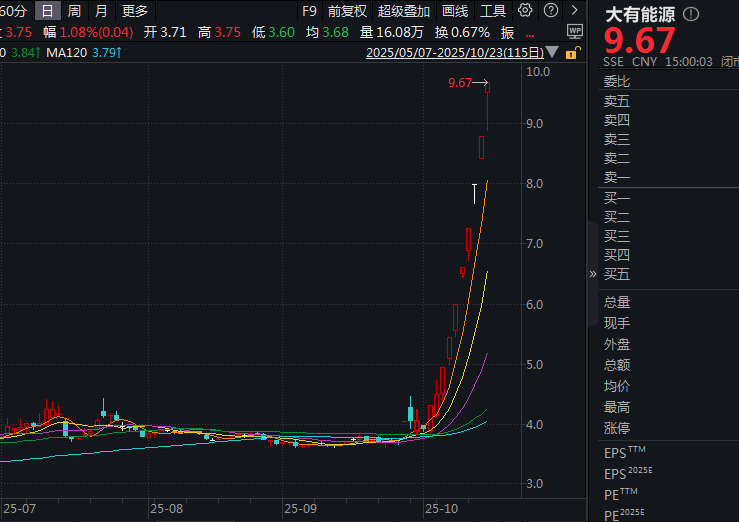This screenshot has width=739, height=522.
Task: Toggle the date range lock icon
Action: click(x=572, y=53)
